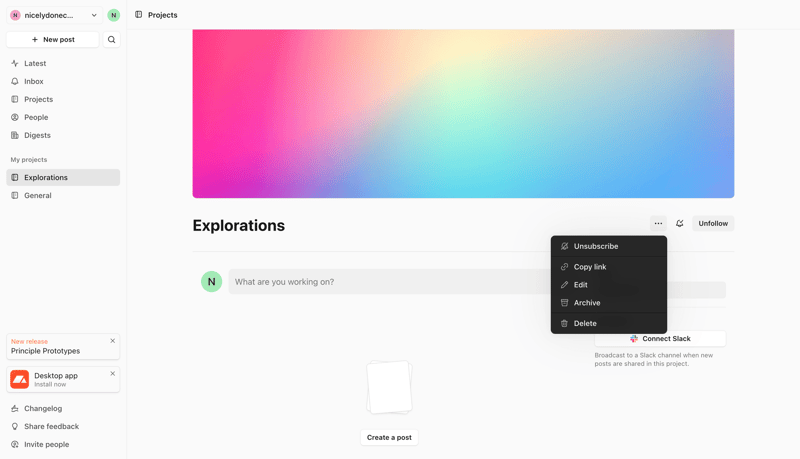Dismiss the Principle Prototypes release notice

pos(113,341)
